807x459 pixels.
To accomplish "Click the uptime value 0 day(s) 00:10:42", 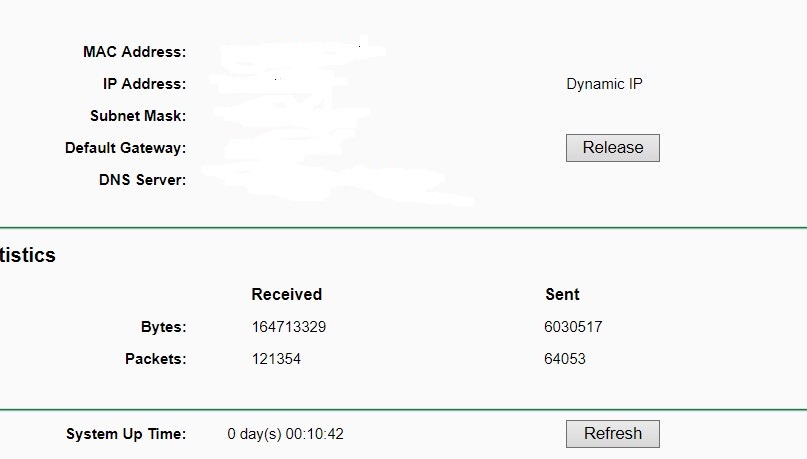I will pyautogui.click(x=286, y=434).
